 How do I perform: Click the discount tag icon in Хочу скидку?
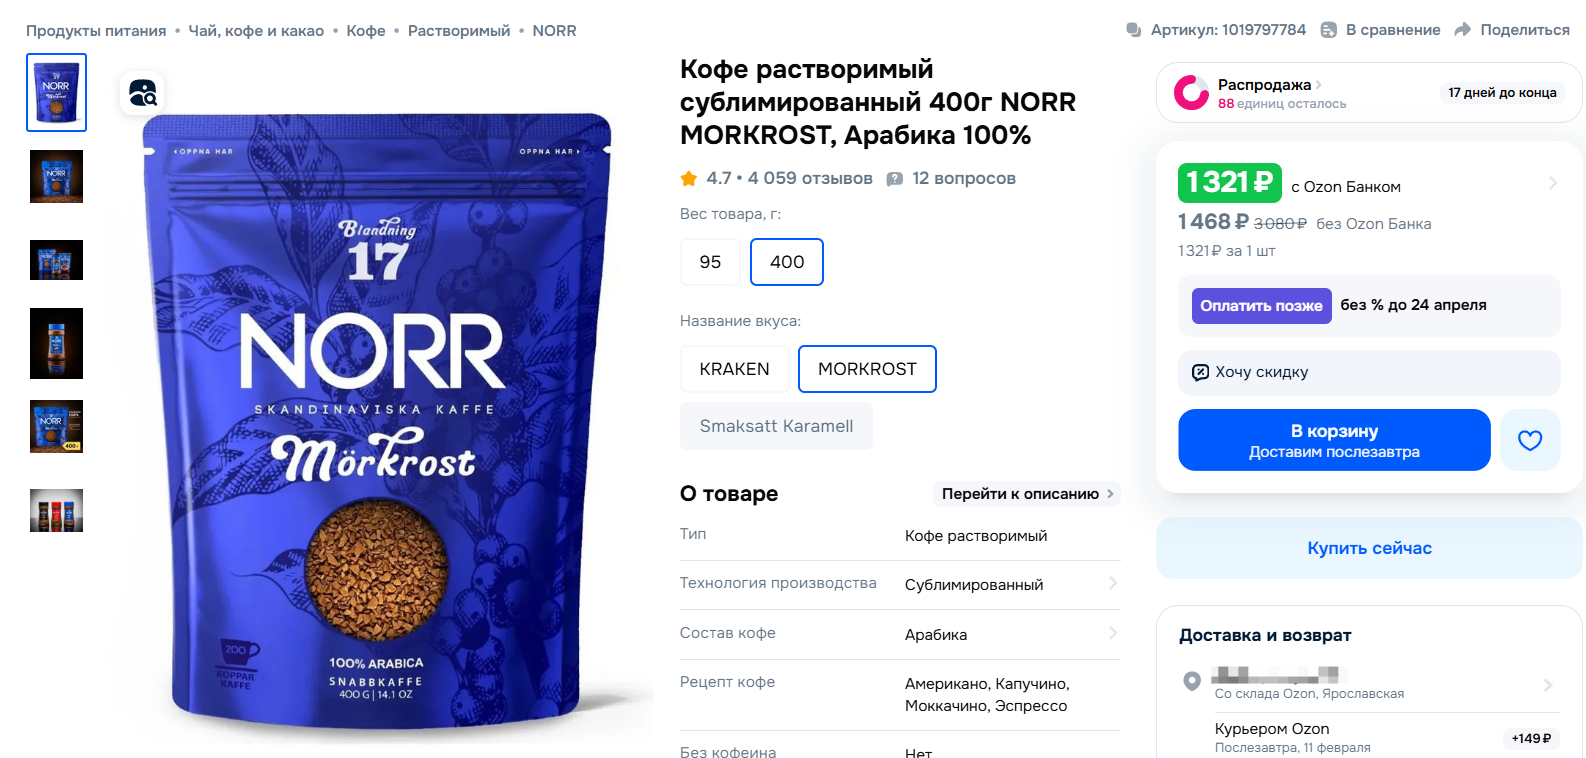(1200, 372)
